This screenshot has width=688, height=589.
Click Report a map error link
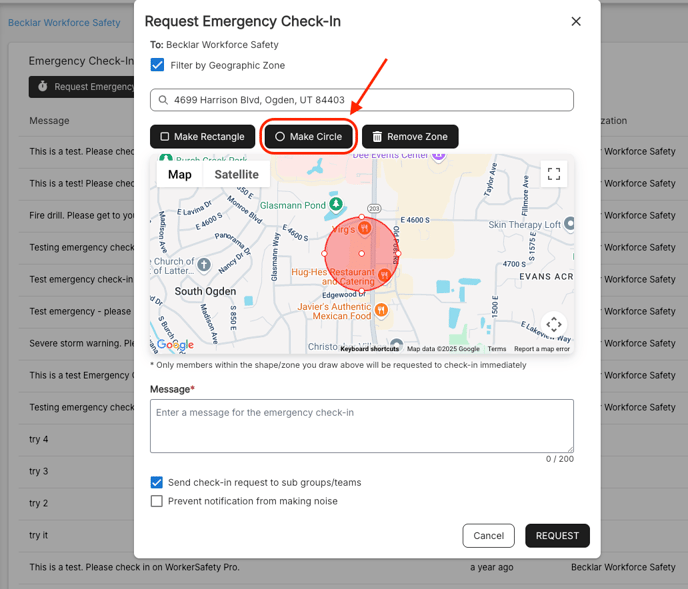(542, 349)
